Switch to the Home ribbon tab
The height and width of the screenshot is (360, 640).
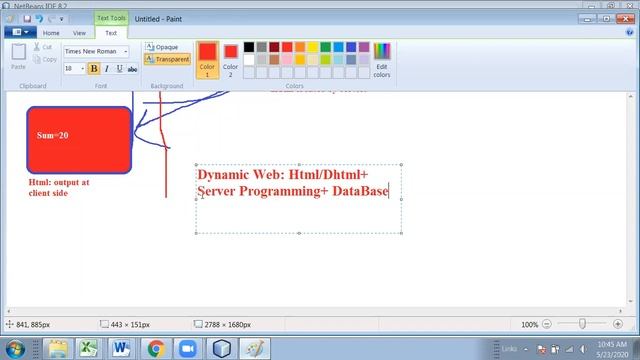[51, 33]
